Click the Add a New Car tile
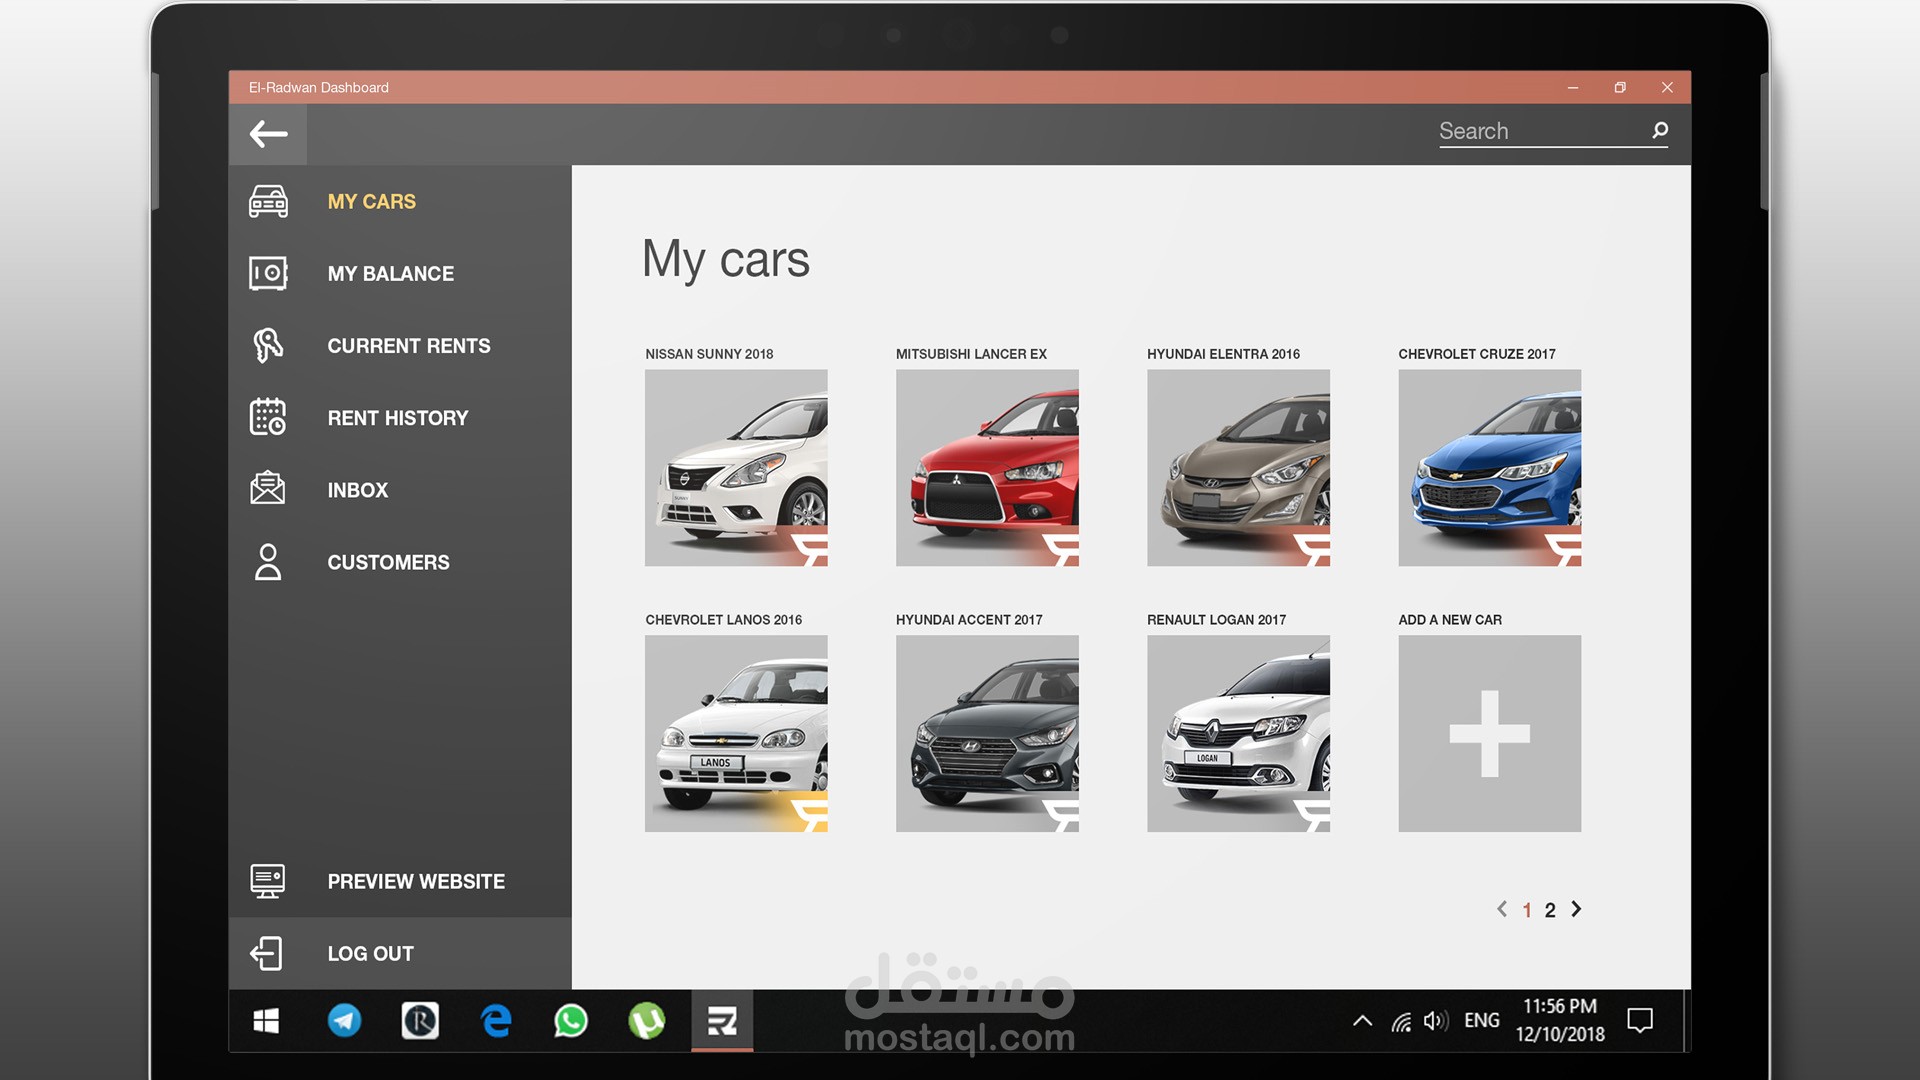This screenshot has height=1080, width=1920. (1489, 733)
